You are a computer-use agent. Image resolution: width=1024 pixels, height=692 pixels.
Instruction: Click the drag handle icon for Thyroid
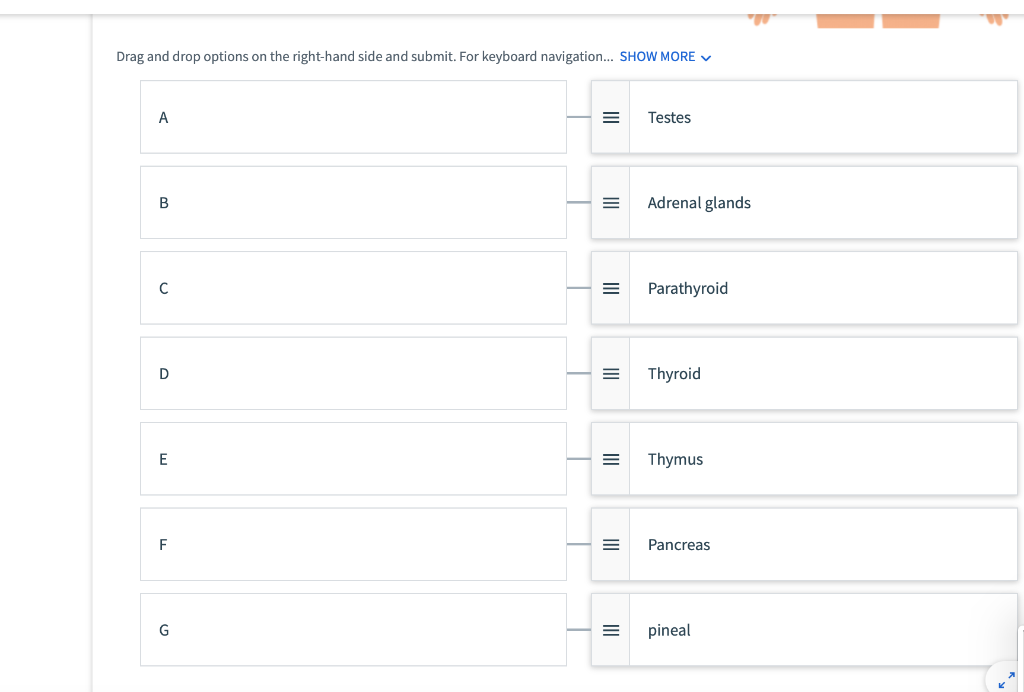point(610,374)
